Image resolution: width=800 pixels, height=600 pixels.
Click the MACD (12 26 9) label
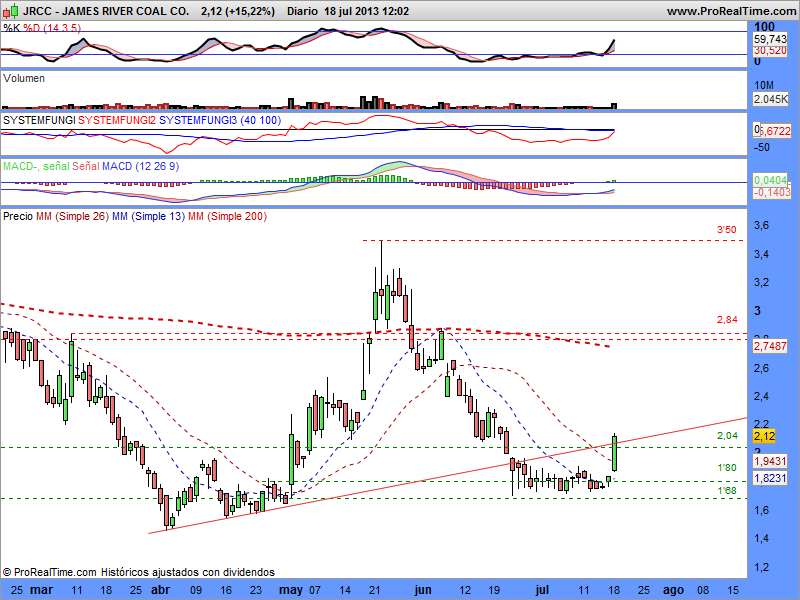[140, 166]
